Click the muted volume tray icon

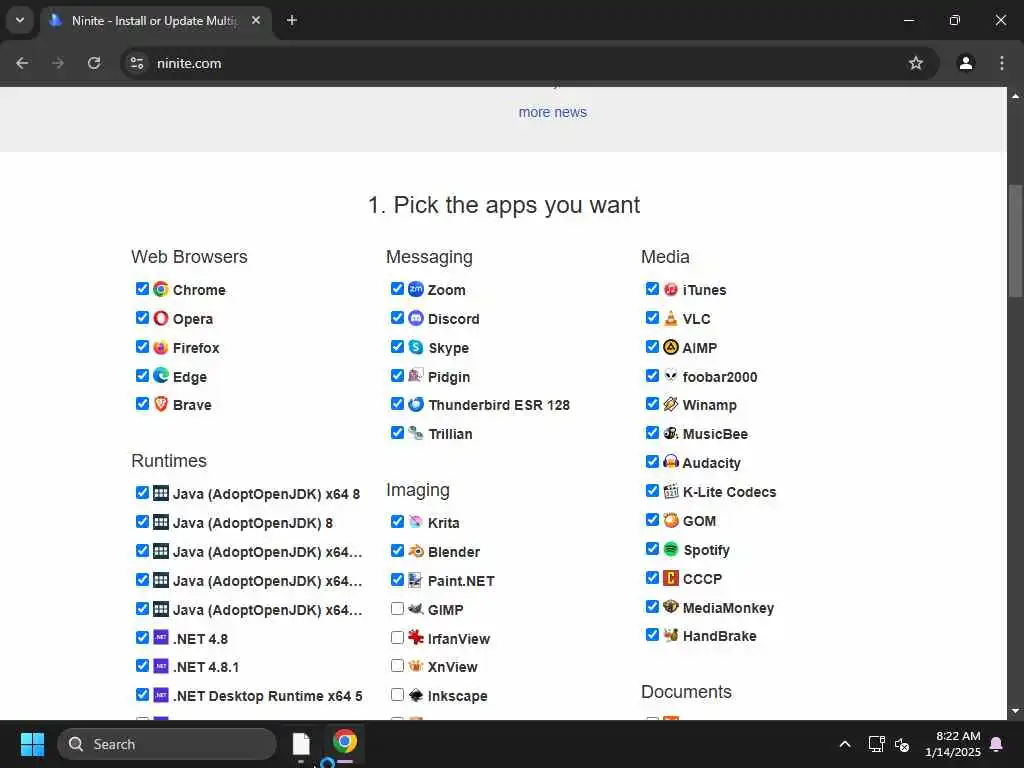click(x=902, y=744)
